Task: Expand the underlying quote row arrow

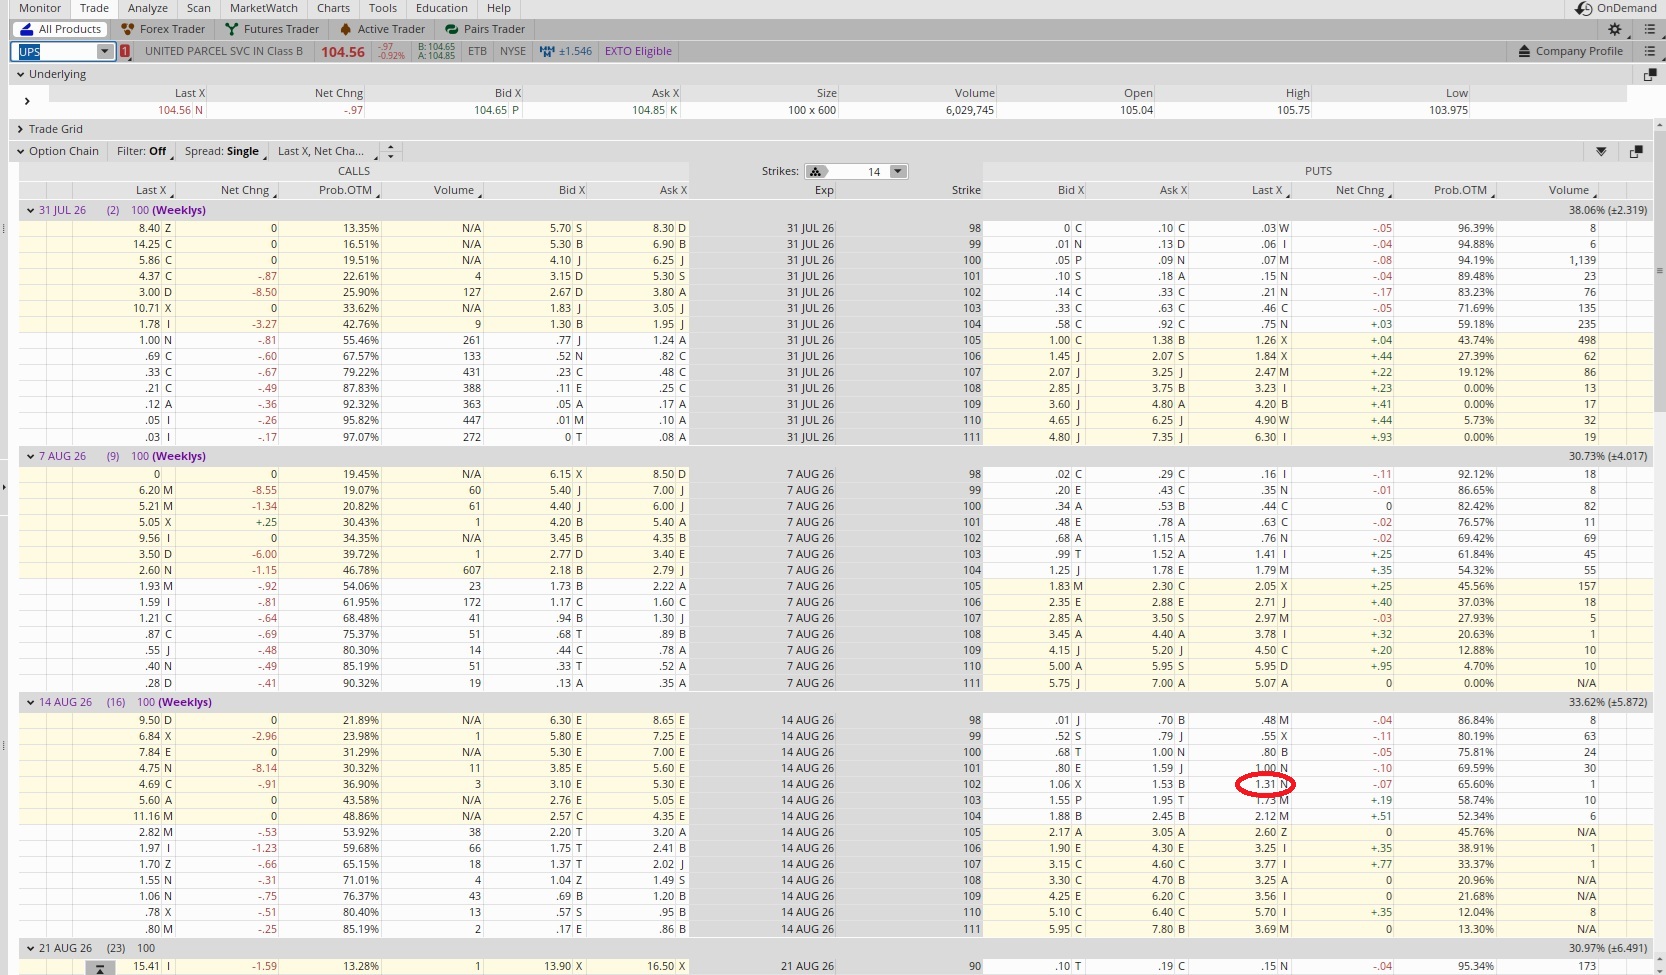Action: click(x=27, y=101)
